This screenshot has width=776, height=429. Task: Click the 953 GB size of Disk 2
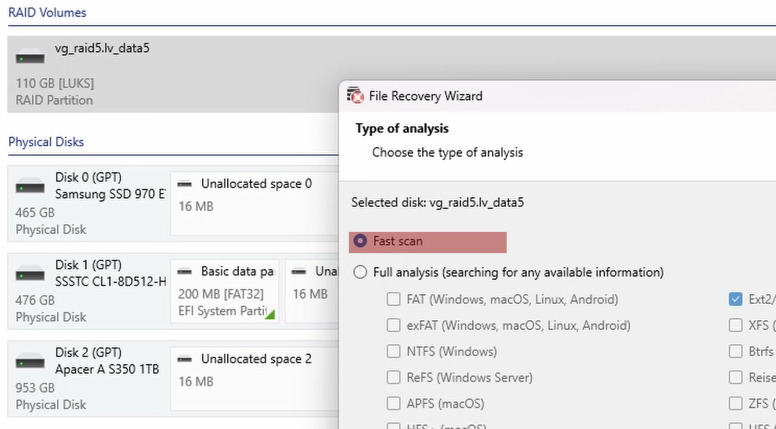pyautogui.click(x=35, y=388)
